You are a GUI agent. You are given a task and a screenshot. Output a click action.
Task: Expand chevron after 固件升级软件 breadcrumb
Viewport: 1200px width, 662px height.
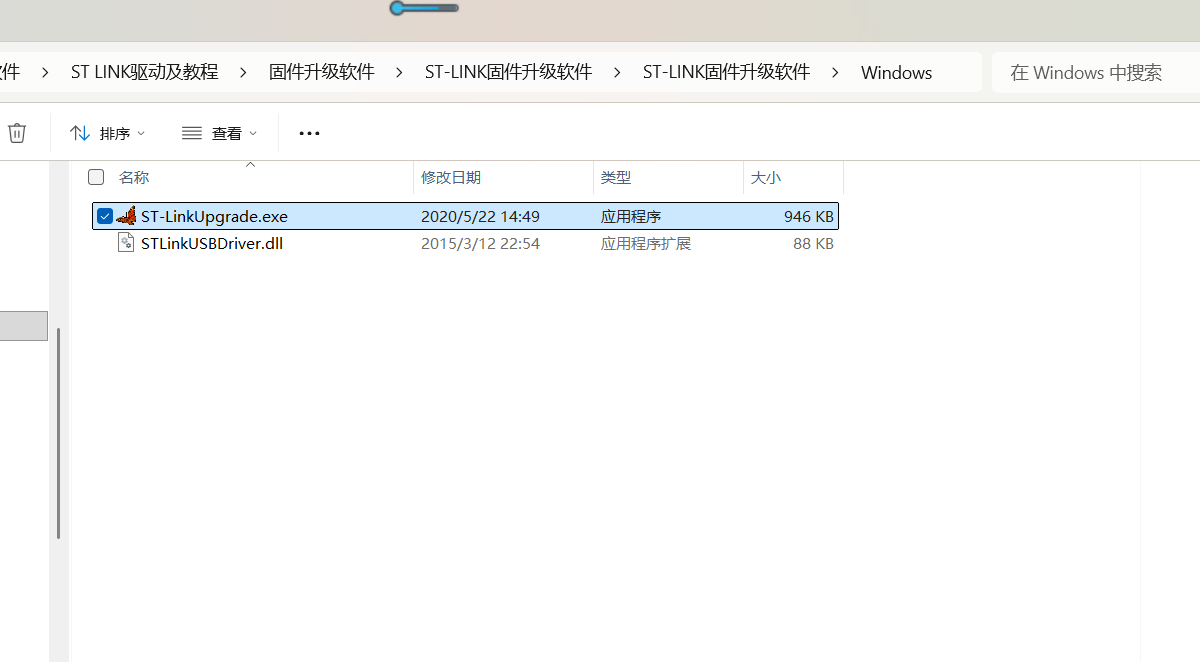point(399,72)
